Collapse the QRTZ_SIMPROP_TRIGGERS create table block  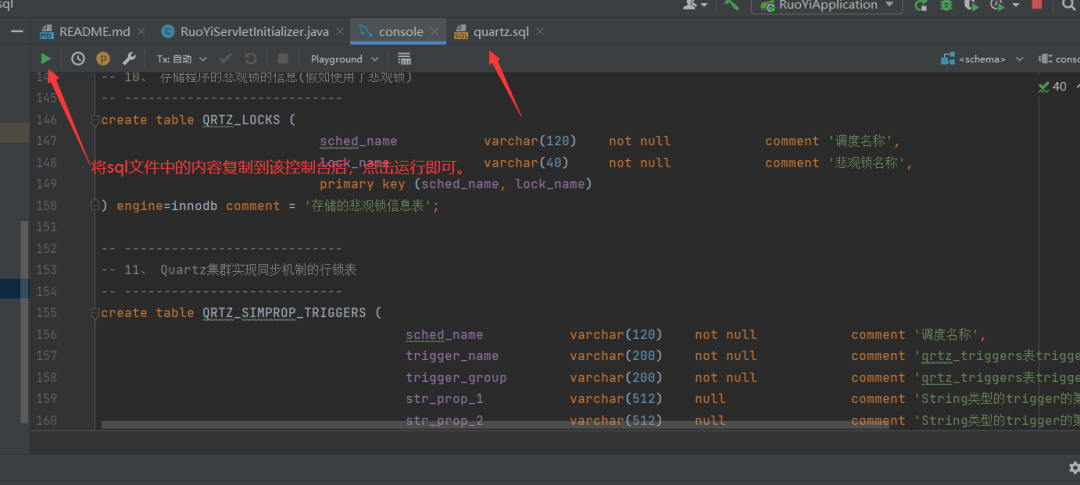point(95,313)
